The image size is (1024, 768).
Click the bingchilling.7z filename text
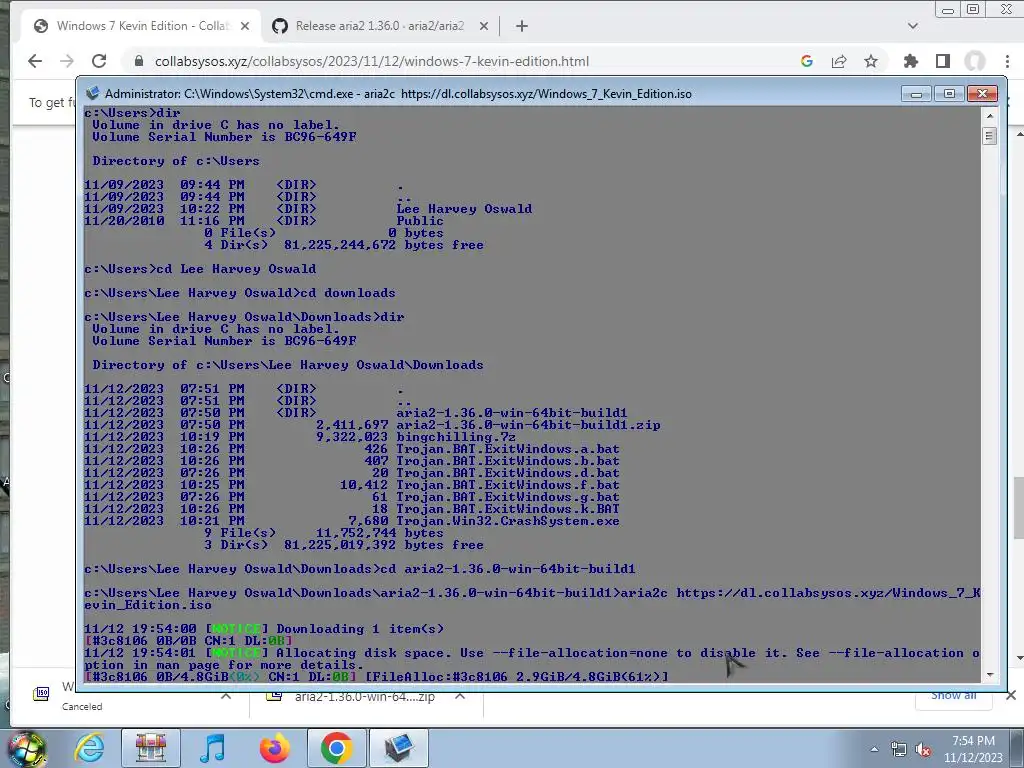(456, 437)
